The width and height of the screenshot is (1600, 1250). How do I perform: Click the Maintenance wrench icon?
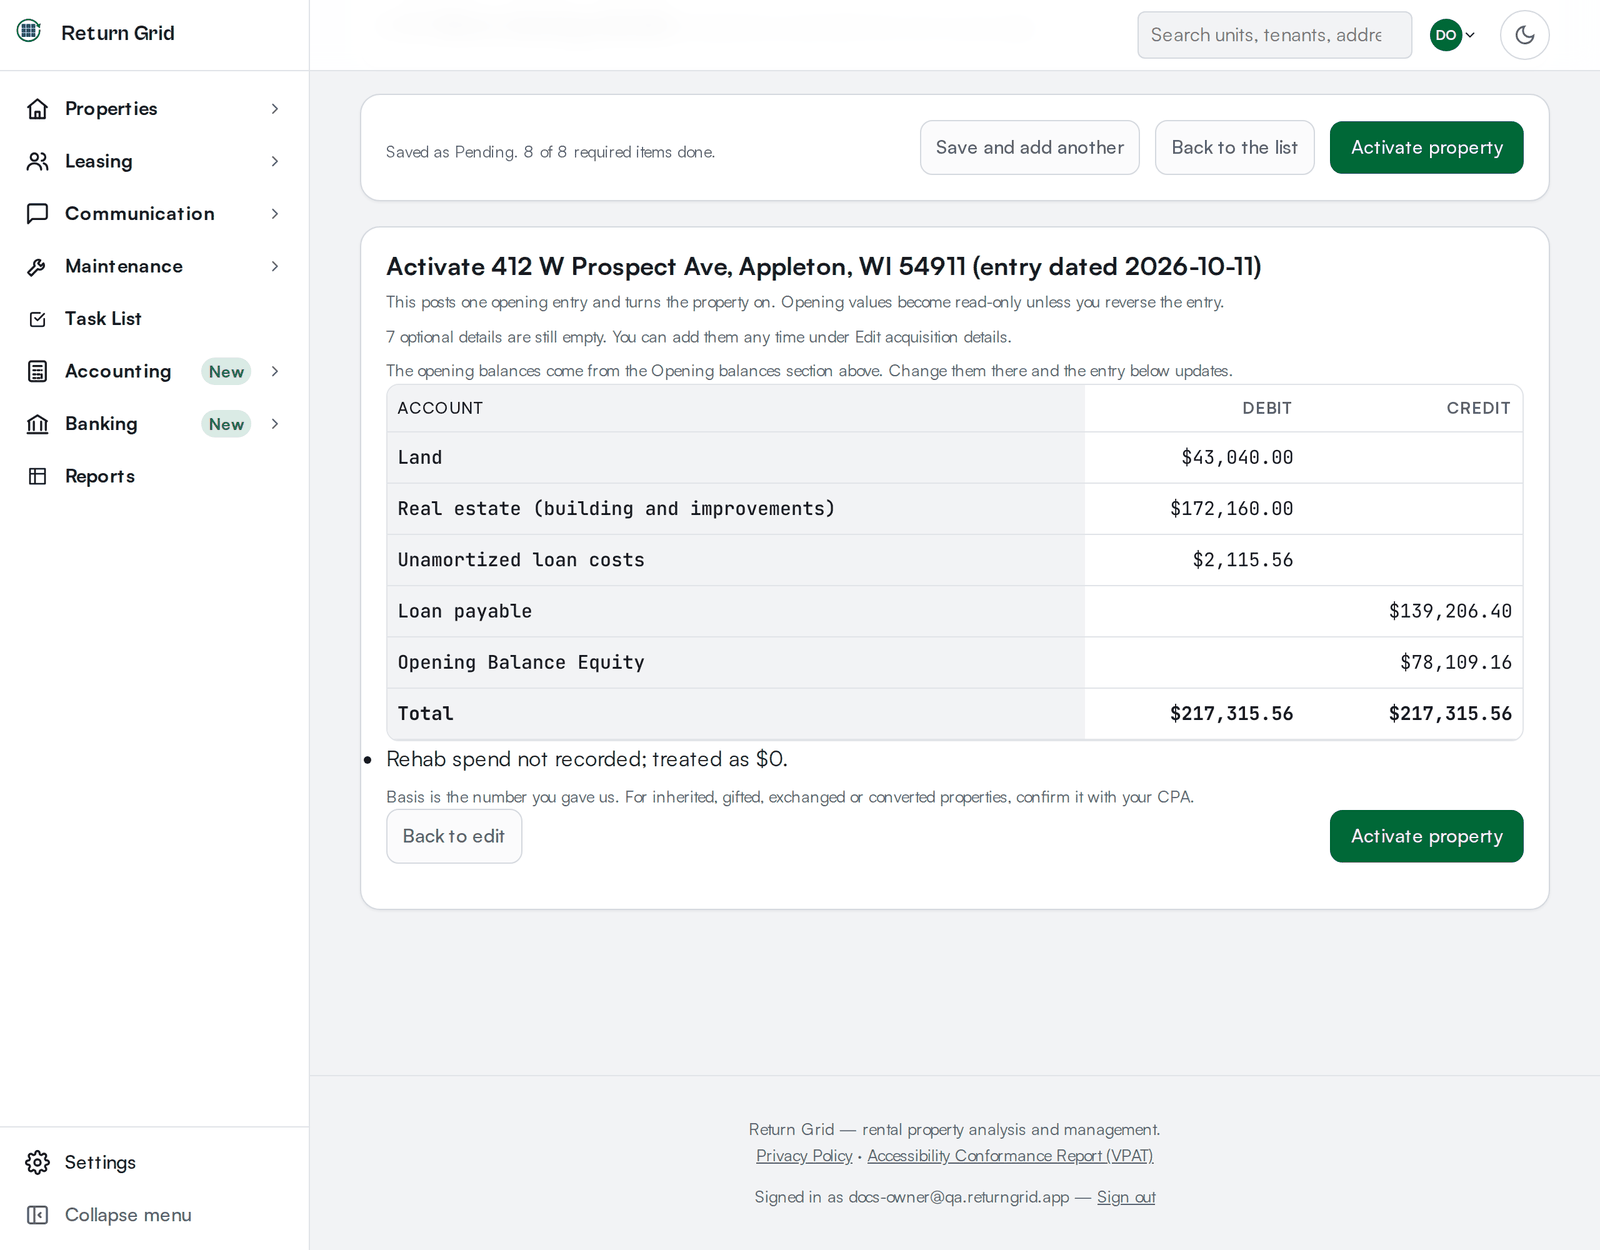tap(38, 266)
